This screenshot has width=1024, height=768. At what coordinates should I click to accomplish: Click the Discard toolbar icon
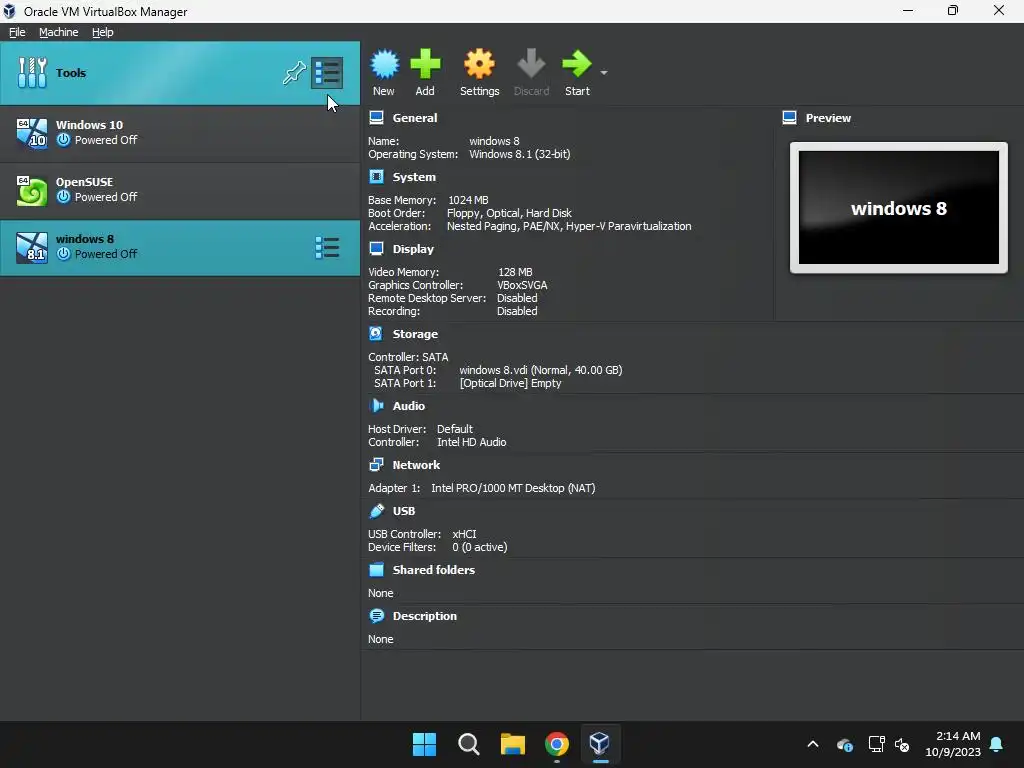[x=531, y=64]
